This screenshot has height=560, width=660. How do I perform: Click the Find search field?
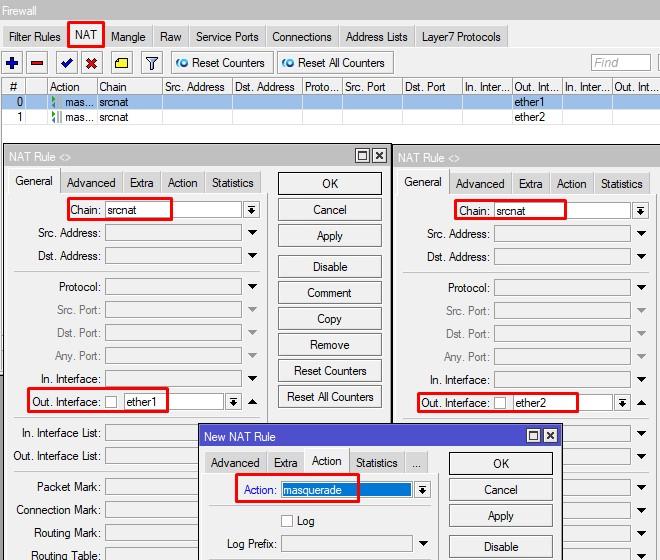coord(620,63)
